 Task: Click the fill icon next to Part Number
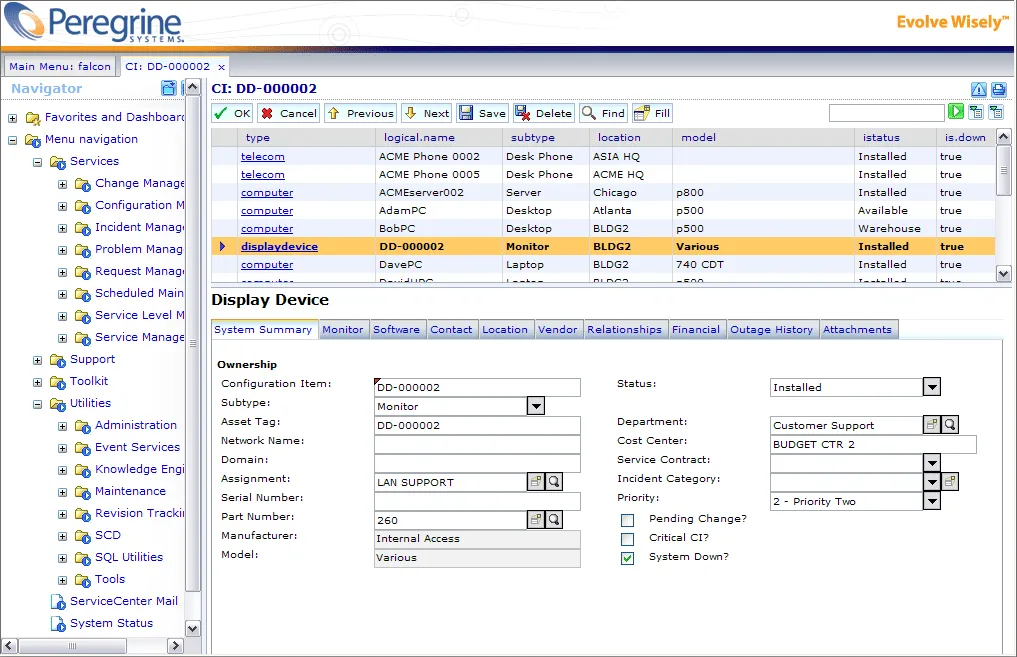[x=536, y=520]
